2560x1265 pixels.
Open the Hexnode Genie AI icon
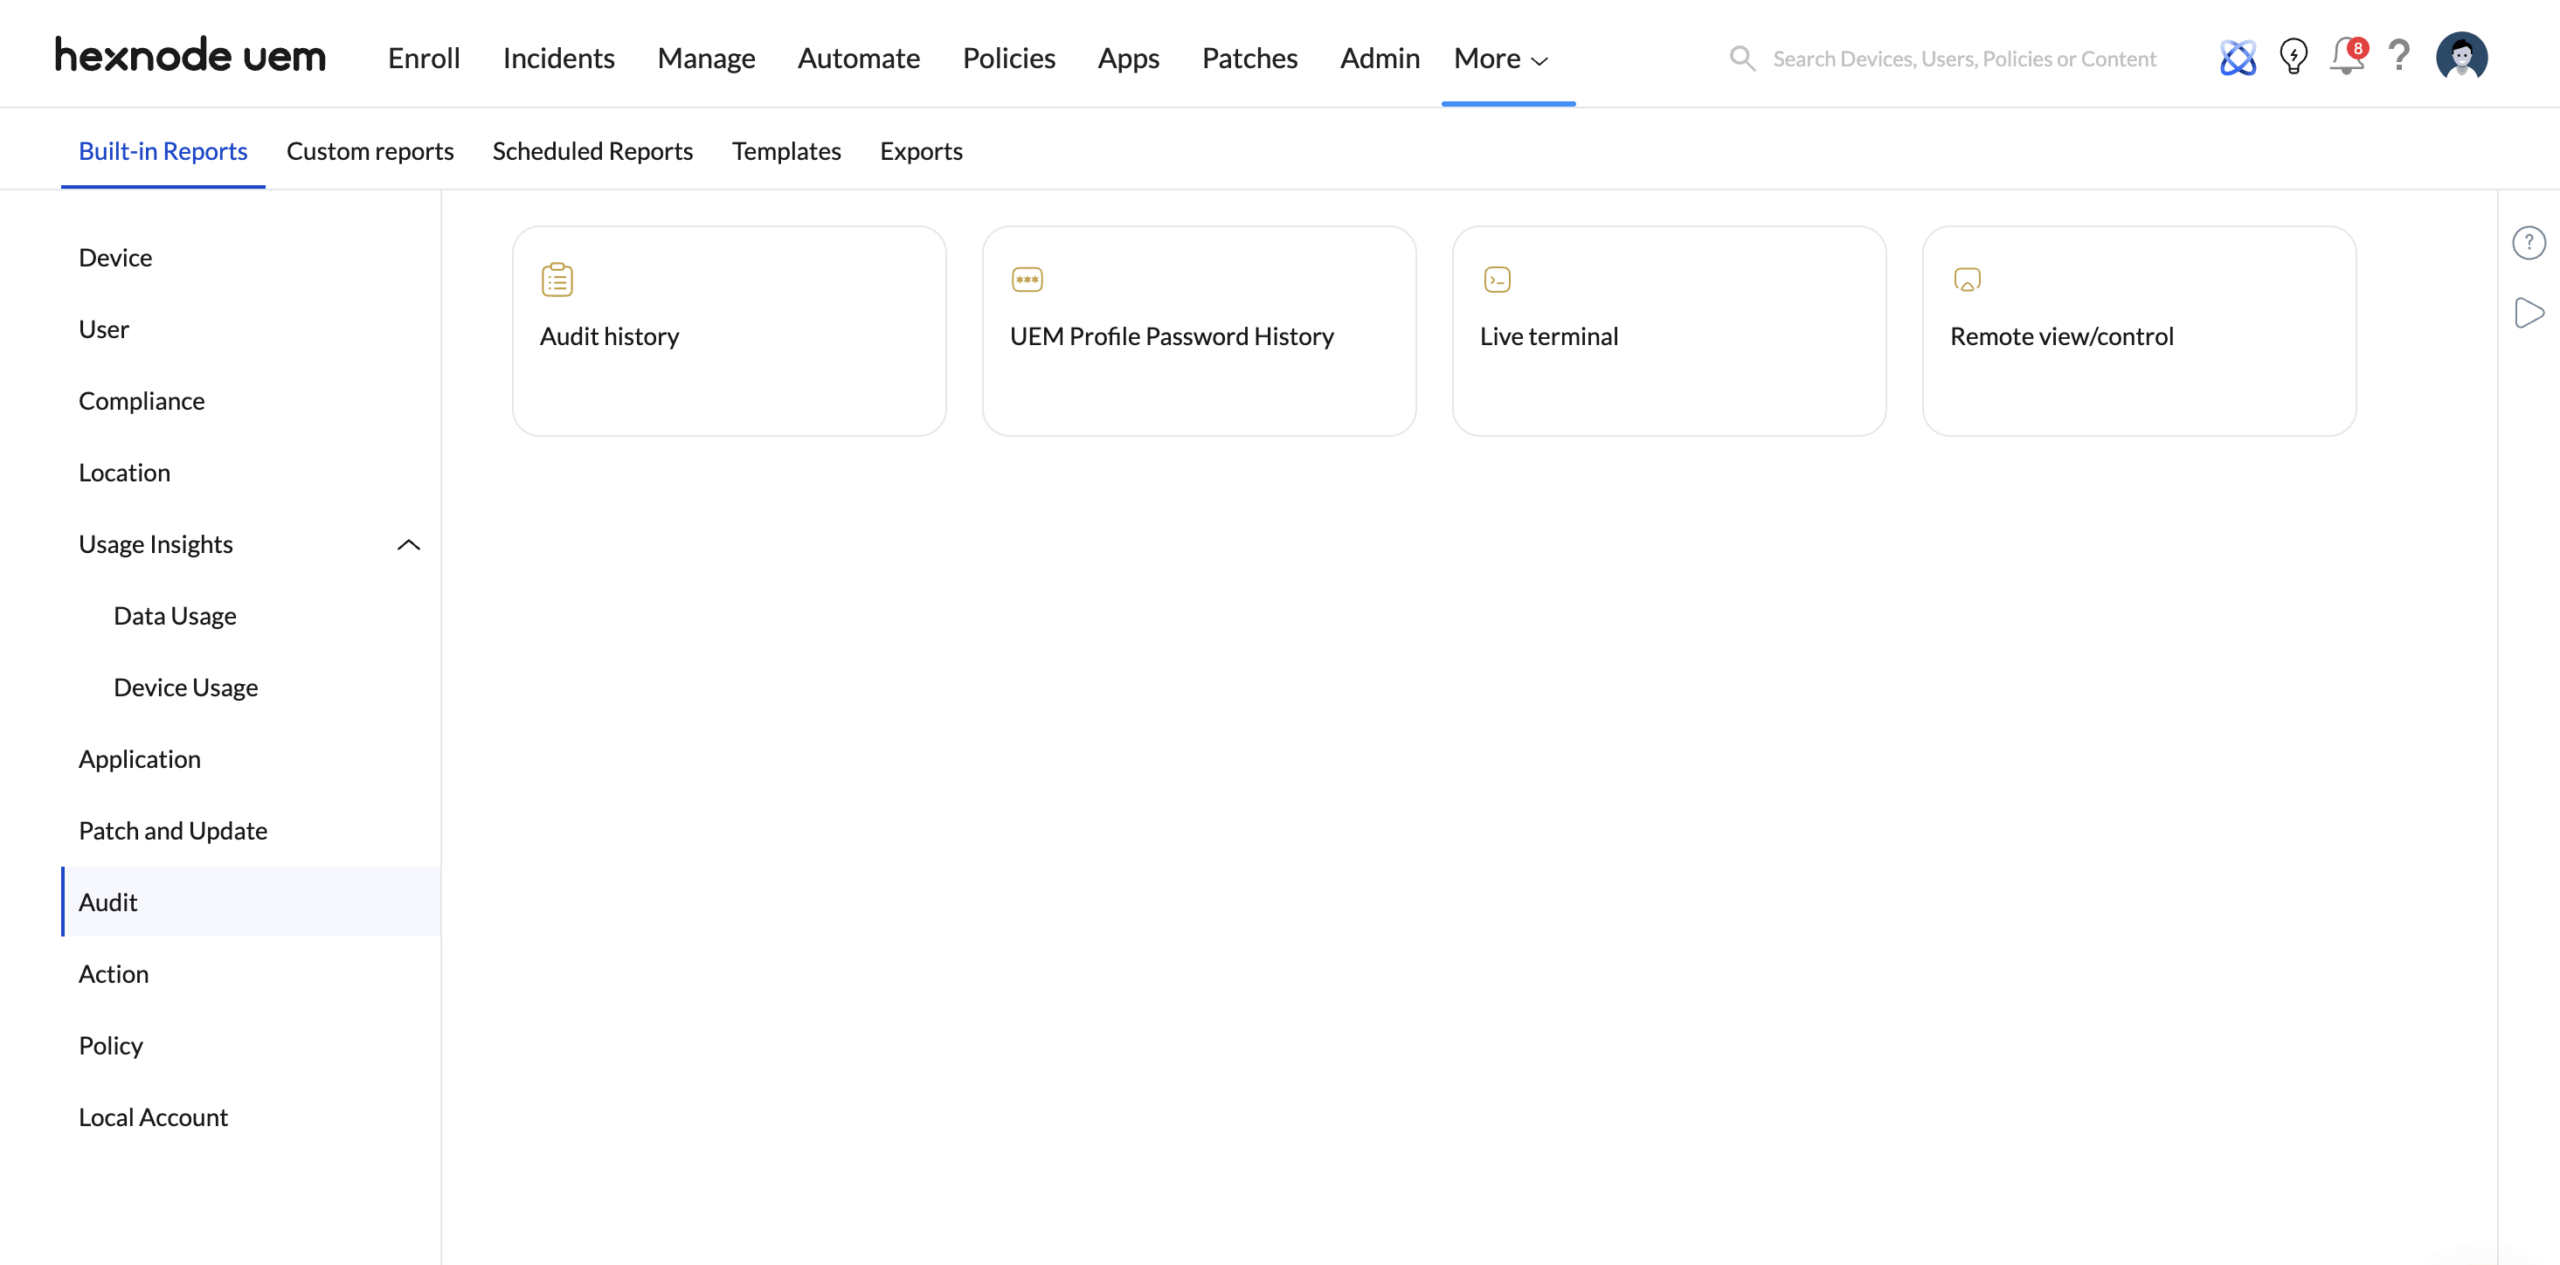[x=2237, y=57]
